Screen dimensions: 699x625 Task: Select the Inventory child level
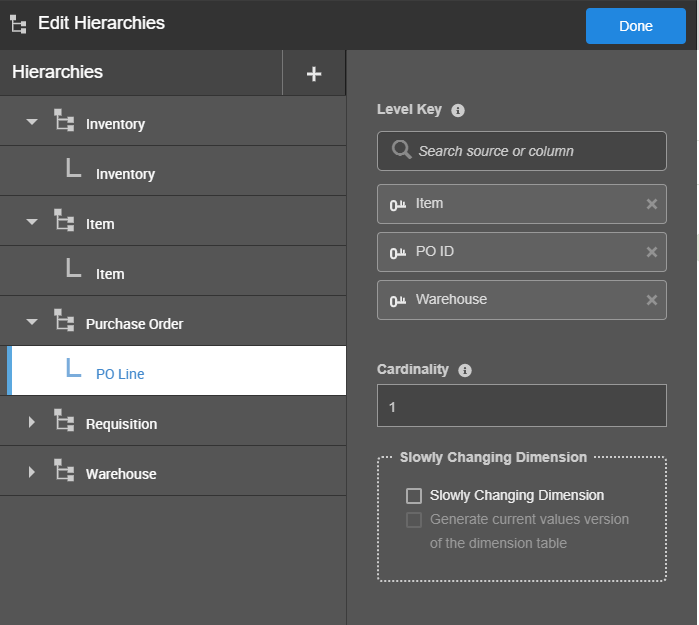[x=125, y=174]
